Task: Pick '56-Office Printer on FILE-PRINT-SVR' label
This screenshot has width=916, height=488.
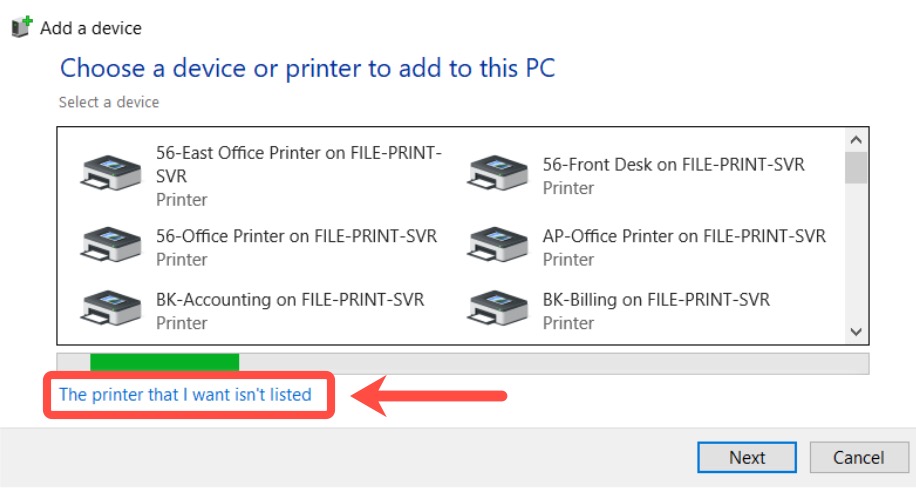Action: (296, 236)
